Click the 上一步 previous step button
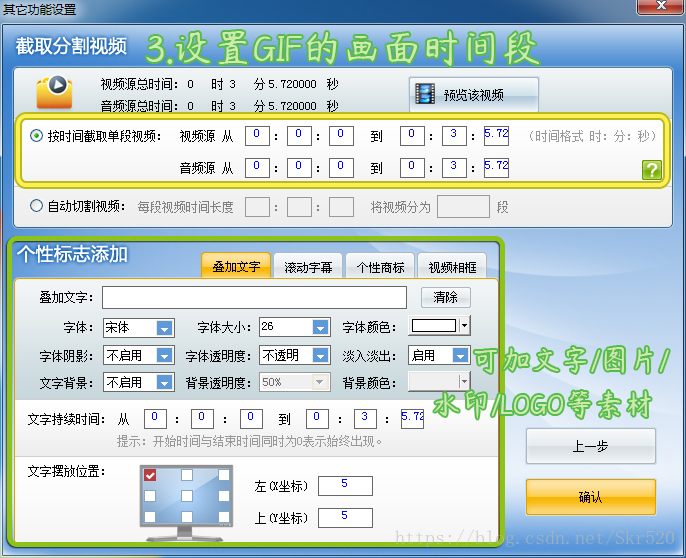 click(591, 446)
